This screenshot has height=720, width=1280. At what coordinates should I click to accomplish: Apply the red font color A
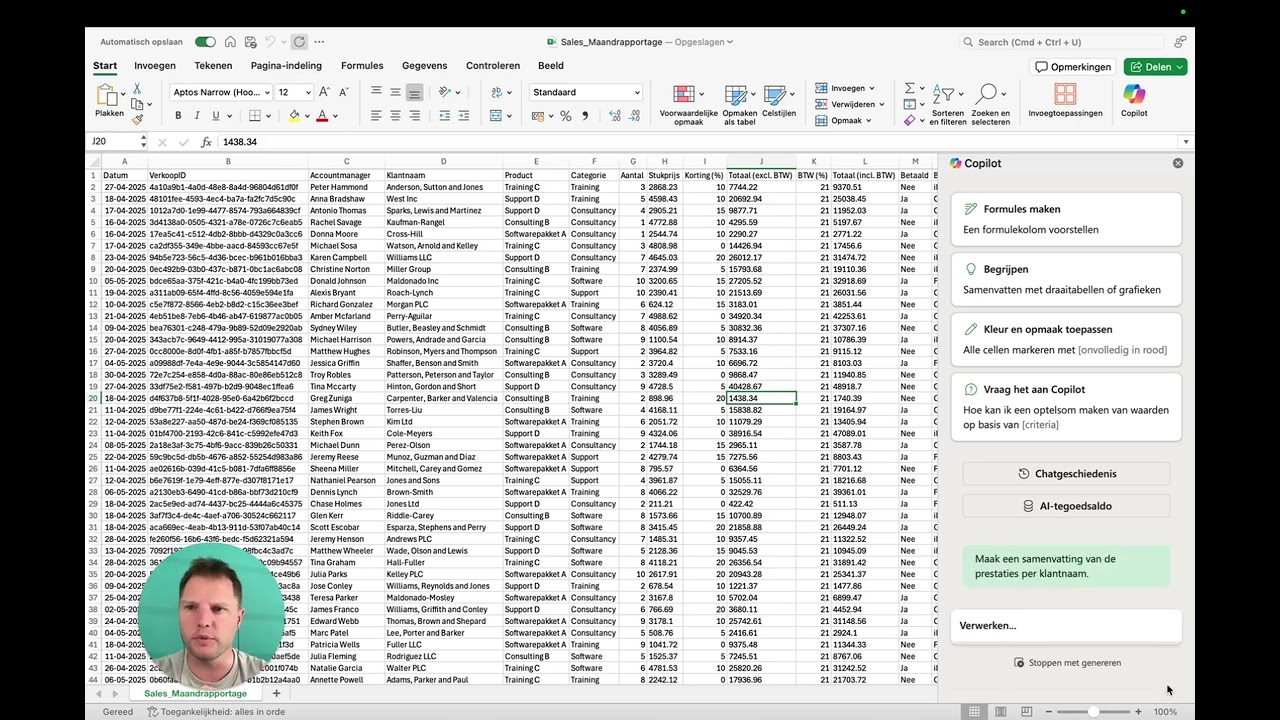[321, 116]
